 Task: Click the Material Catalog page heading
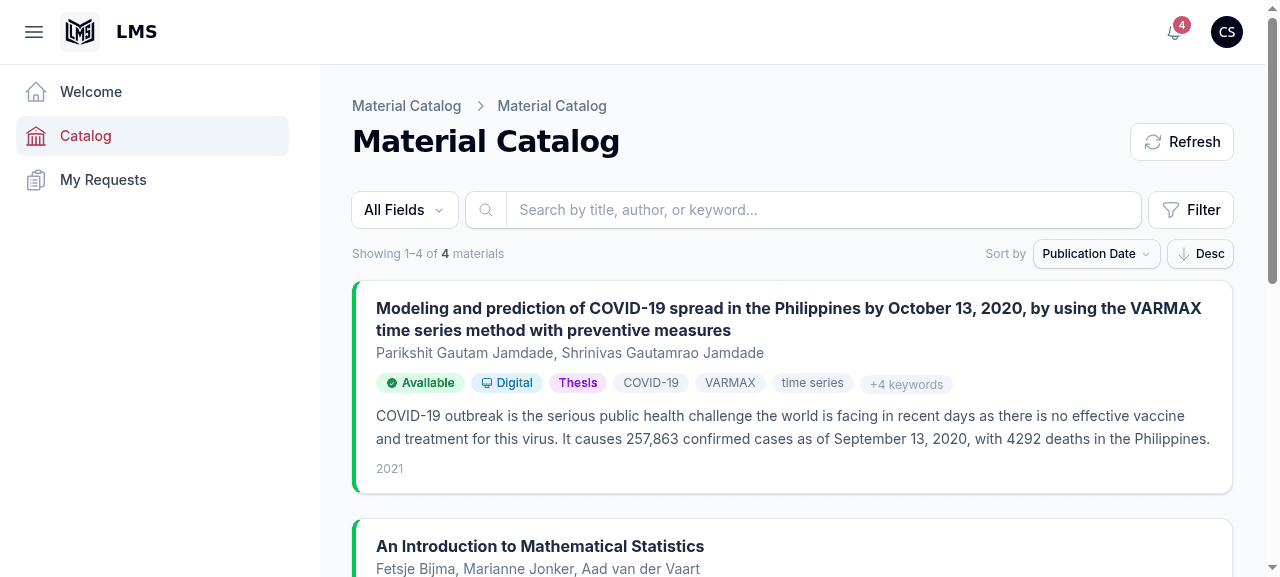(x=486, y=142)
